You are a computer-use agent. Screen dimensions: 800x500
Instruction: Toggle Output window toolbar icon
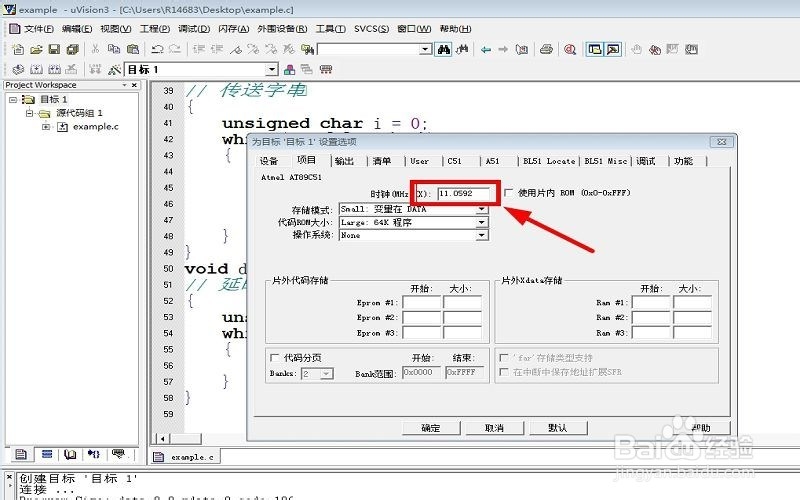pyautogui.click(x=613, y=49)
